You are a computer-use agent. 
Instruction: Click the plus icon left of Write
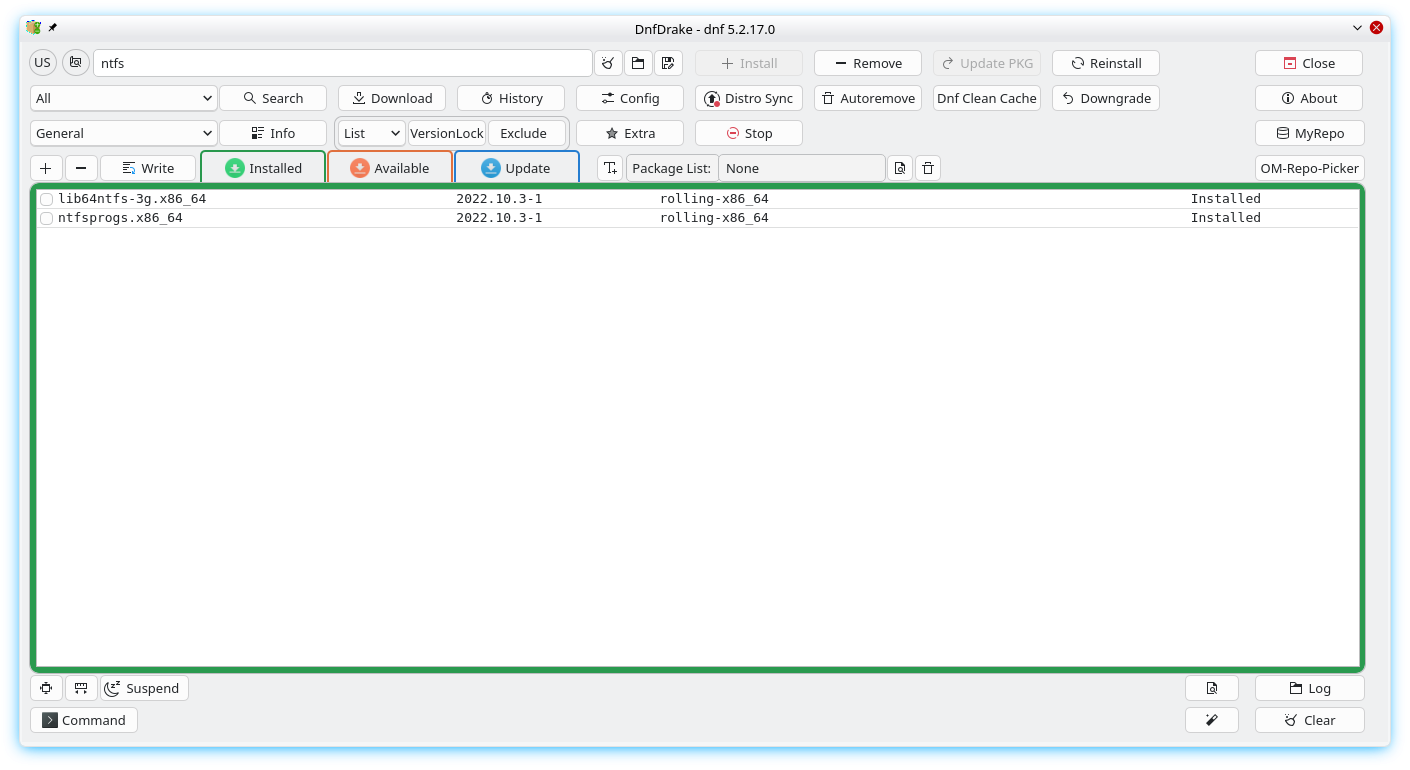click(x=46, y=168)
